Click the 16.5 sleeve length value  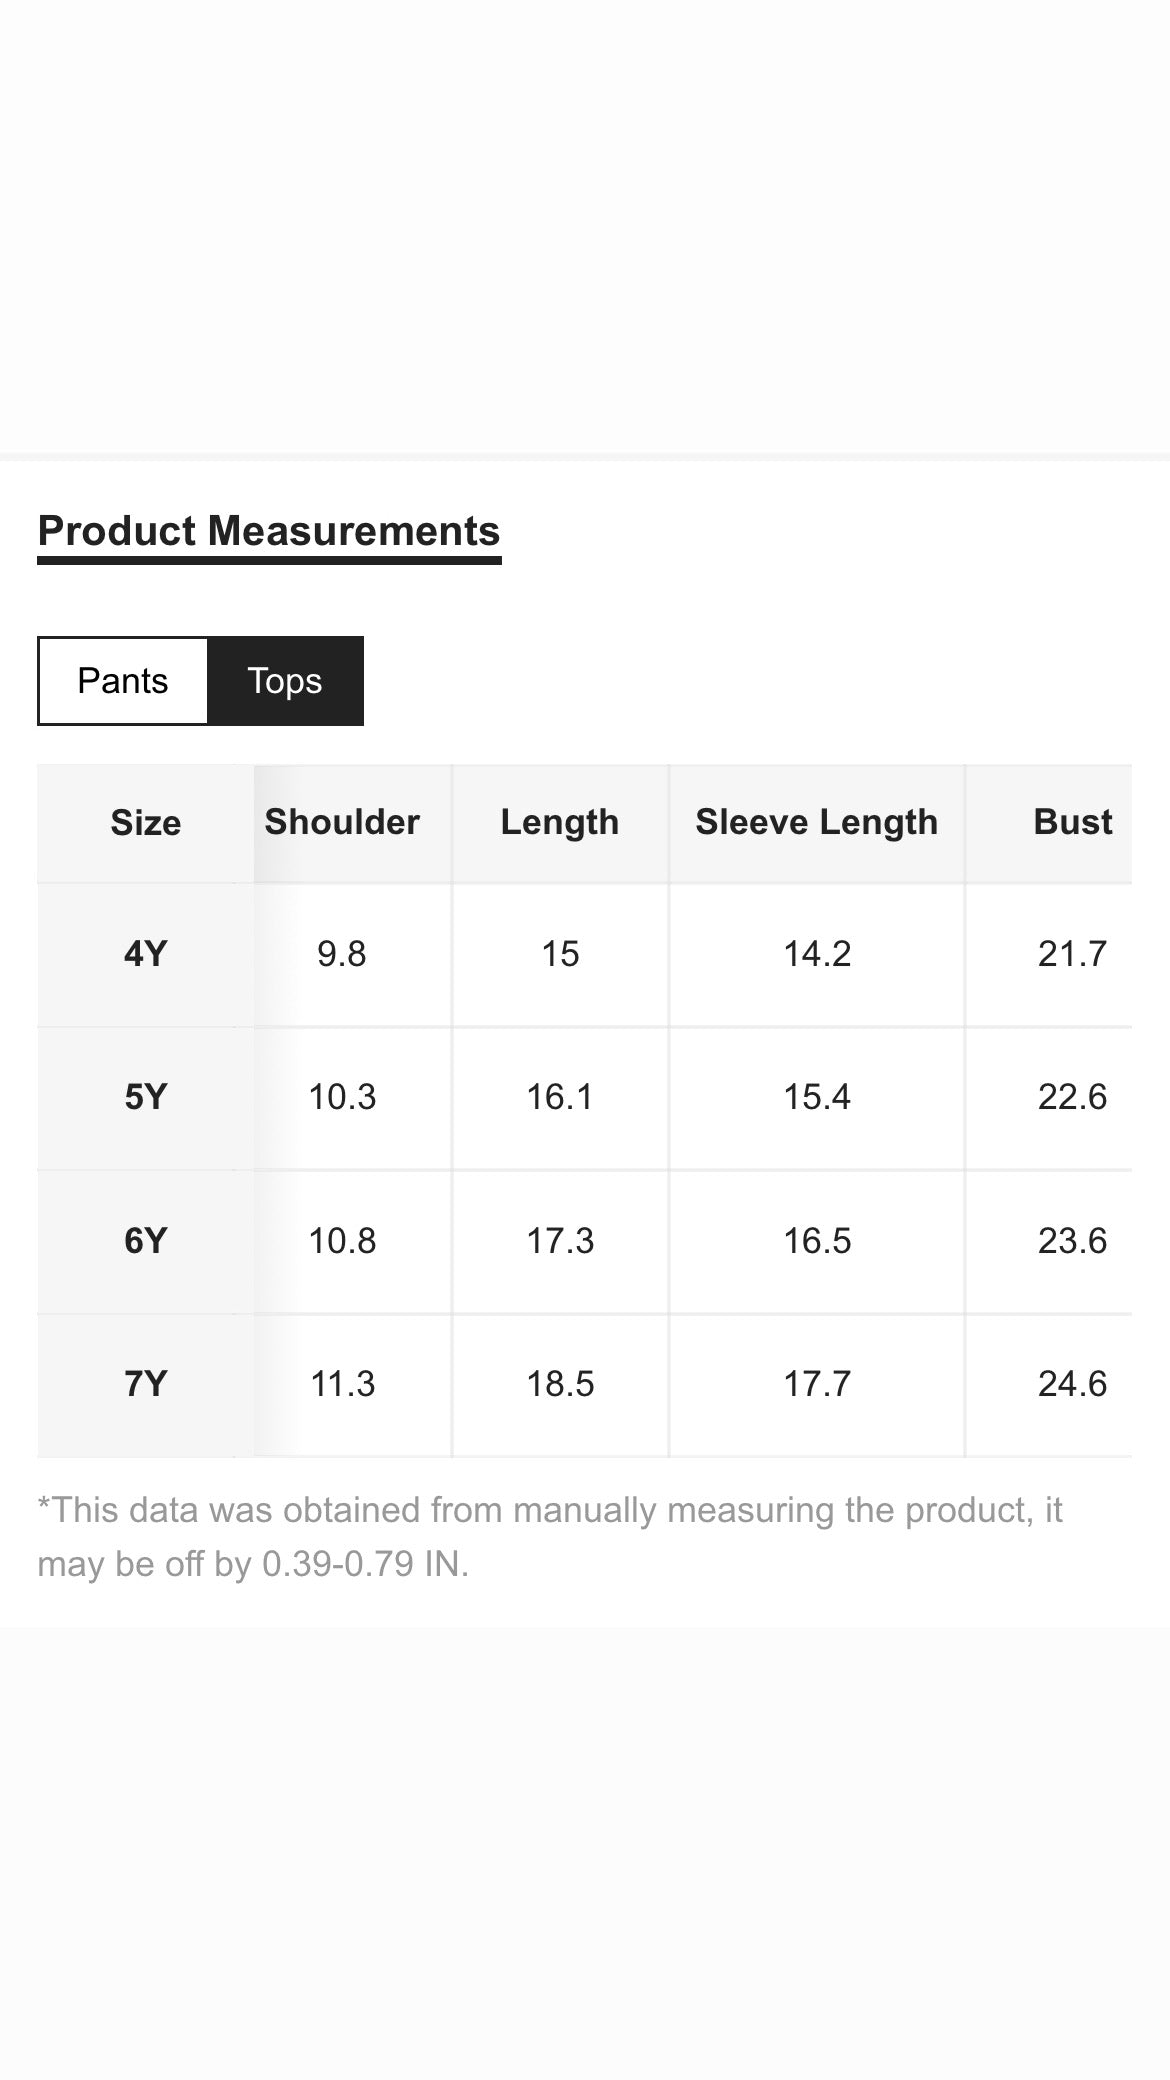(817, 1241)
